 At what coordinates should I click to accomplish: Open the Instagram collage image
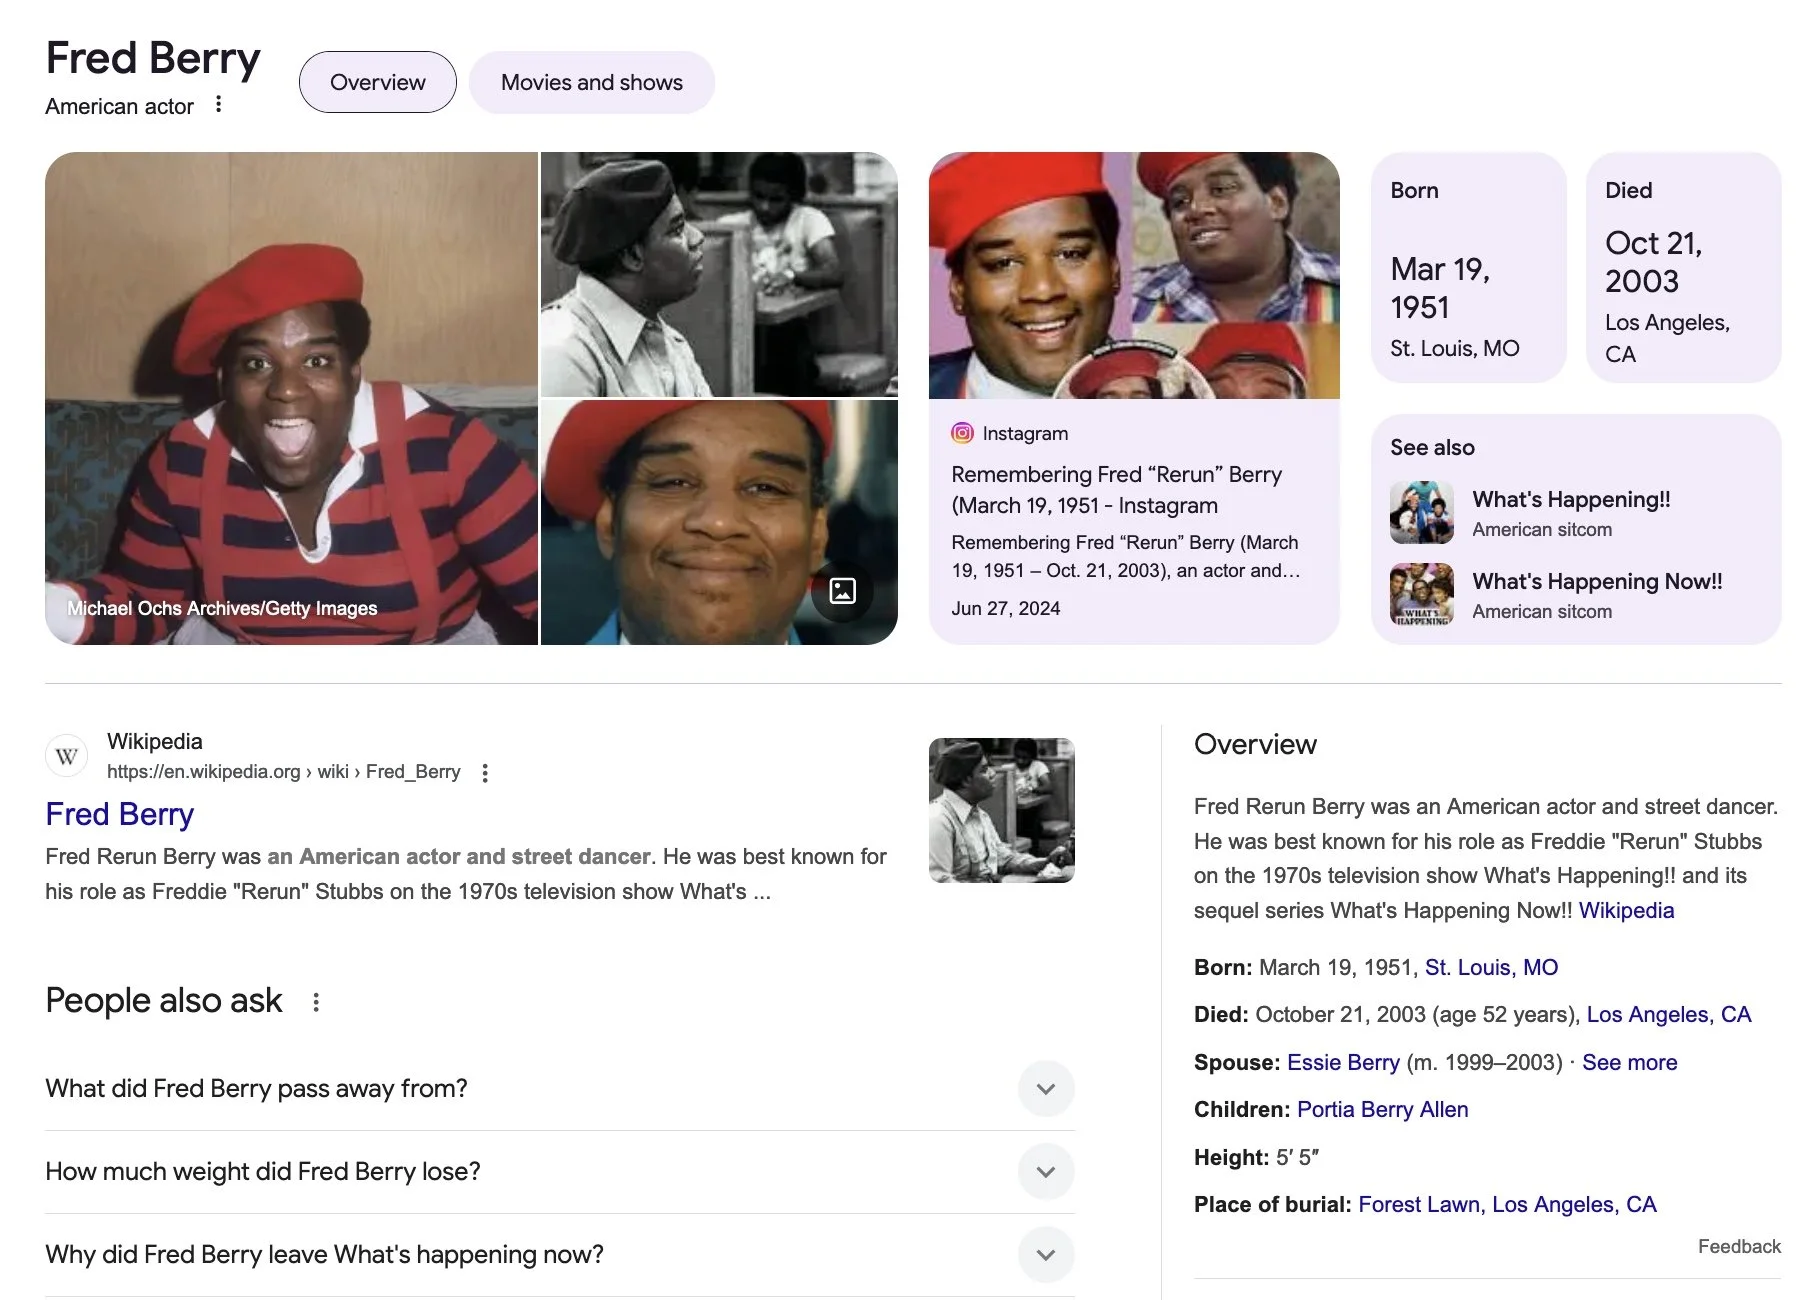click(1134, 275)
